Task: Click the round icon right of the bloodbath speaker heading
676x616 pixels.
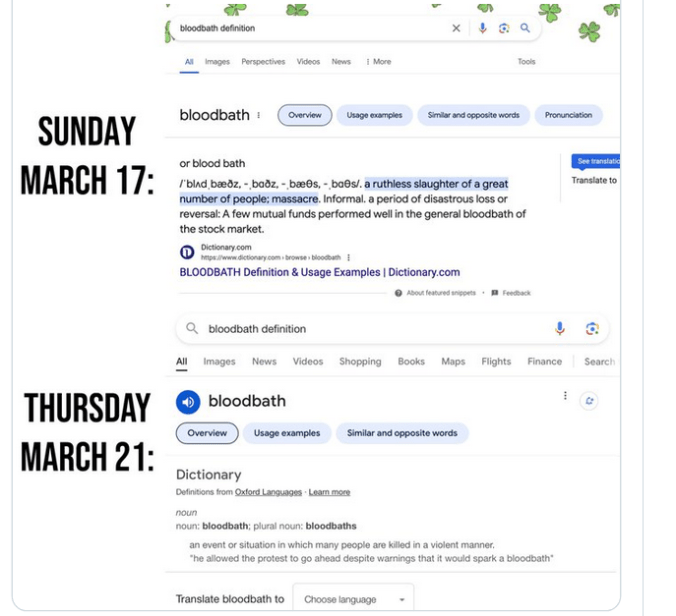Action: [590, 400]
